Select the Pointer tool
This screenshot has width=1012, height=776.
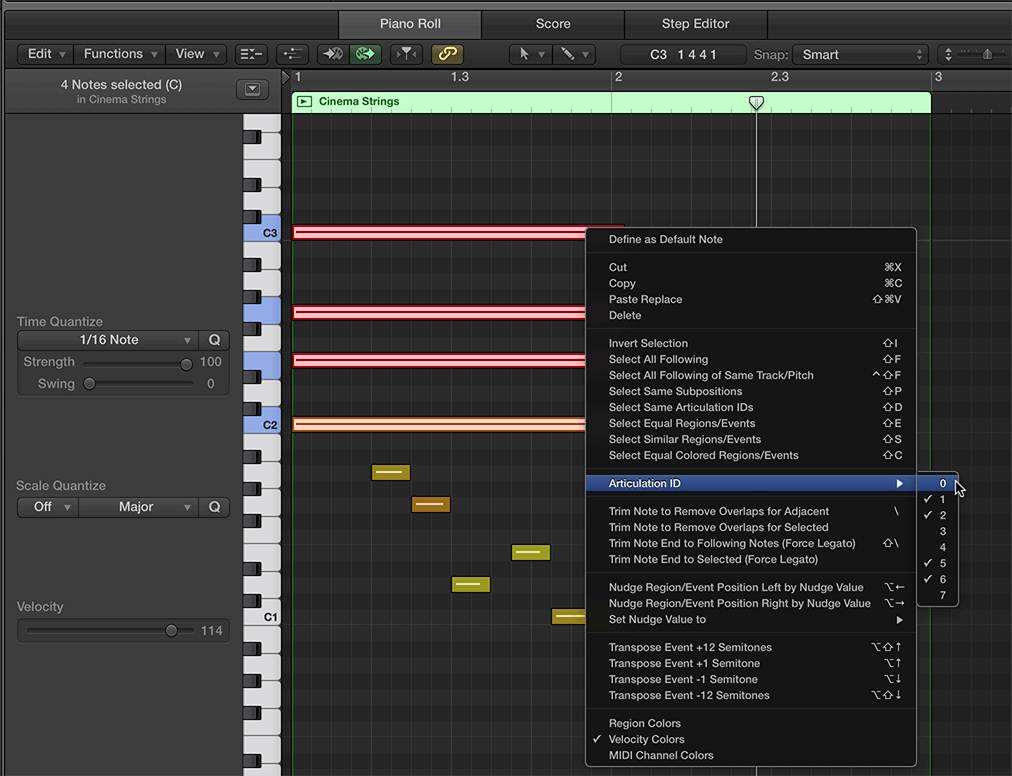(524, 54)
